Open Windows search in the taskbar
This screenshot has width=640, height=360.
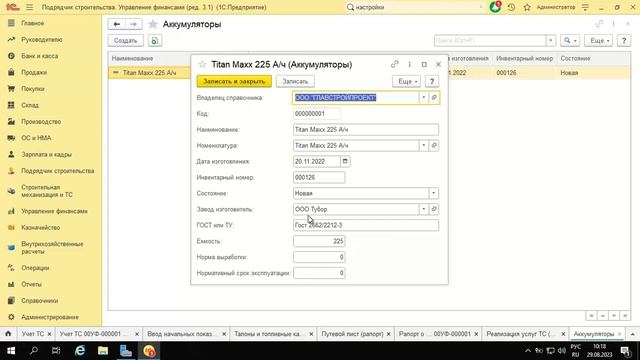pos(34,351)
